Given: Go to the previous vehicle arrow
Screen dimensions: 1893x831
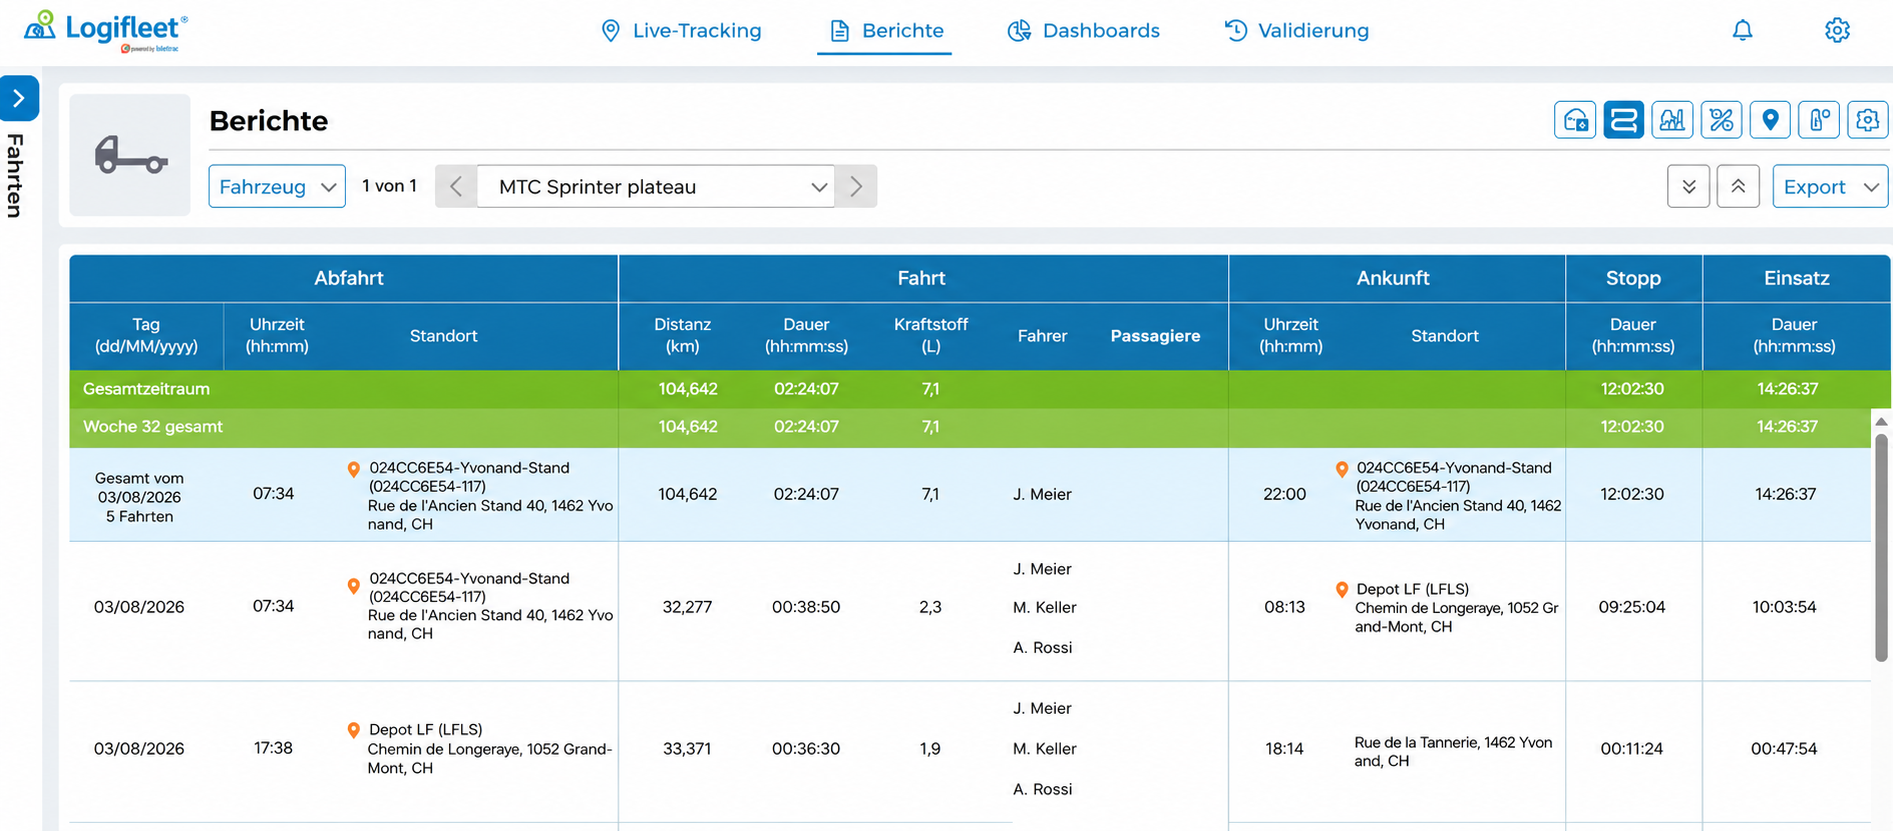Looking at the screenshot, I should [456, 186].
